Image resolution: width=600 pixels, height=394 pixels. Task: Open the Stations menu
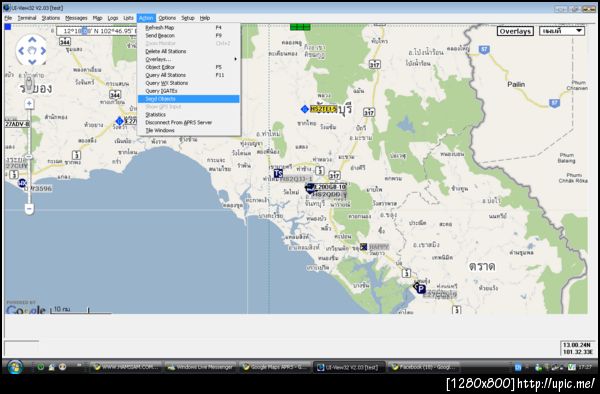point(51,18)
